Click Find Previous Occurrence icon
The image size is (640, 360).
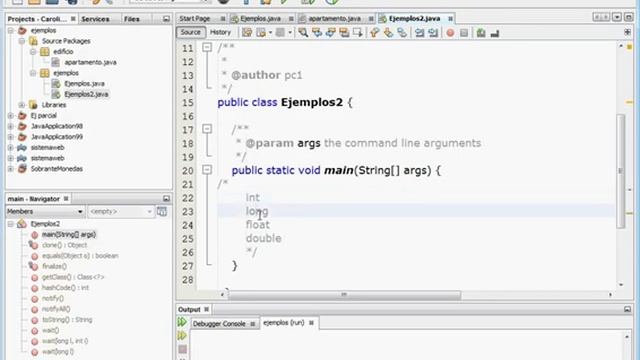click(x=317, y=33)
